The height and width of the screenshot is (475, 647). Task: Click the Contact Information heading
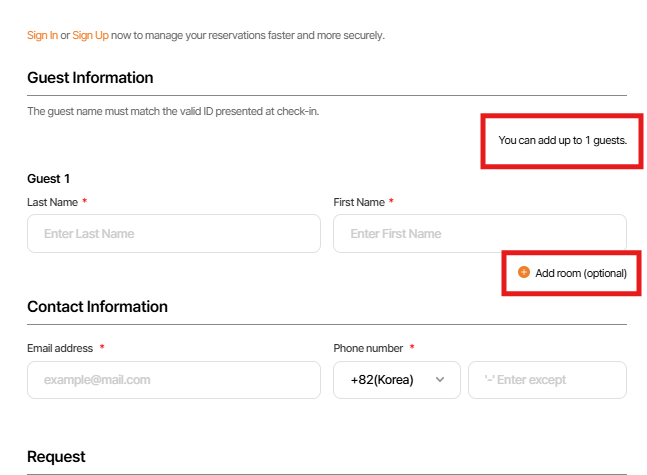tap(97, 307)
